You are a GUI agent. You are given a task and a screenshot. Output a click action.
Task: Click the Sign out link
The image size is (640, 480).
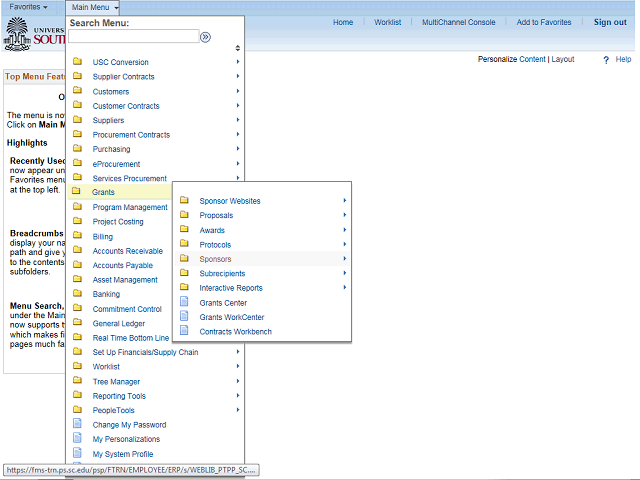[x=610, y=22]
